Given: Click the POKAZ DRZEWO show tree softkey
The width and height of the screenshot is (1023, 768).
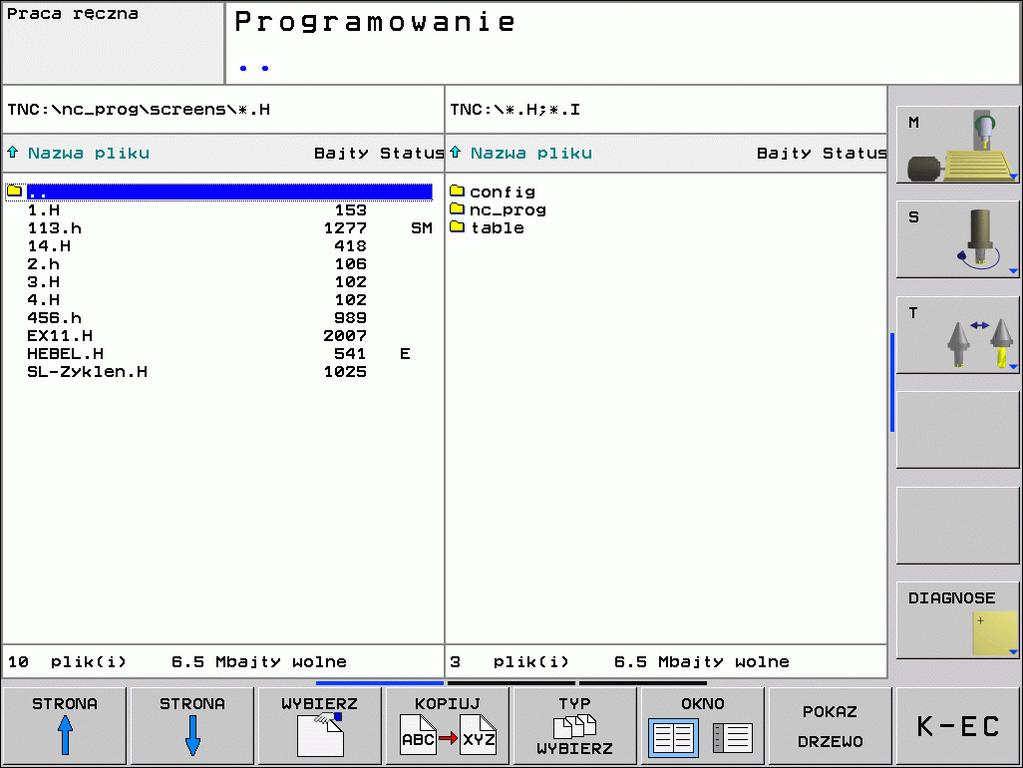Looking at the screenshot, I should pyautogui.click(x=830, y=726).
